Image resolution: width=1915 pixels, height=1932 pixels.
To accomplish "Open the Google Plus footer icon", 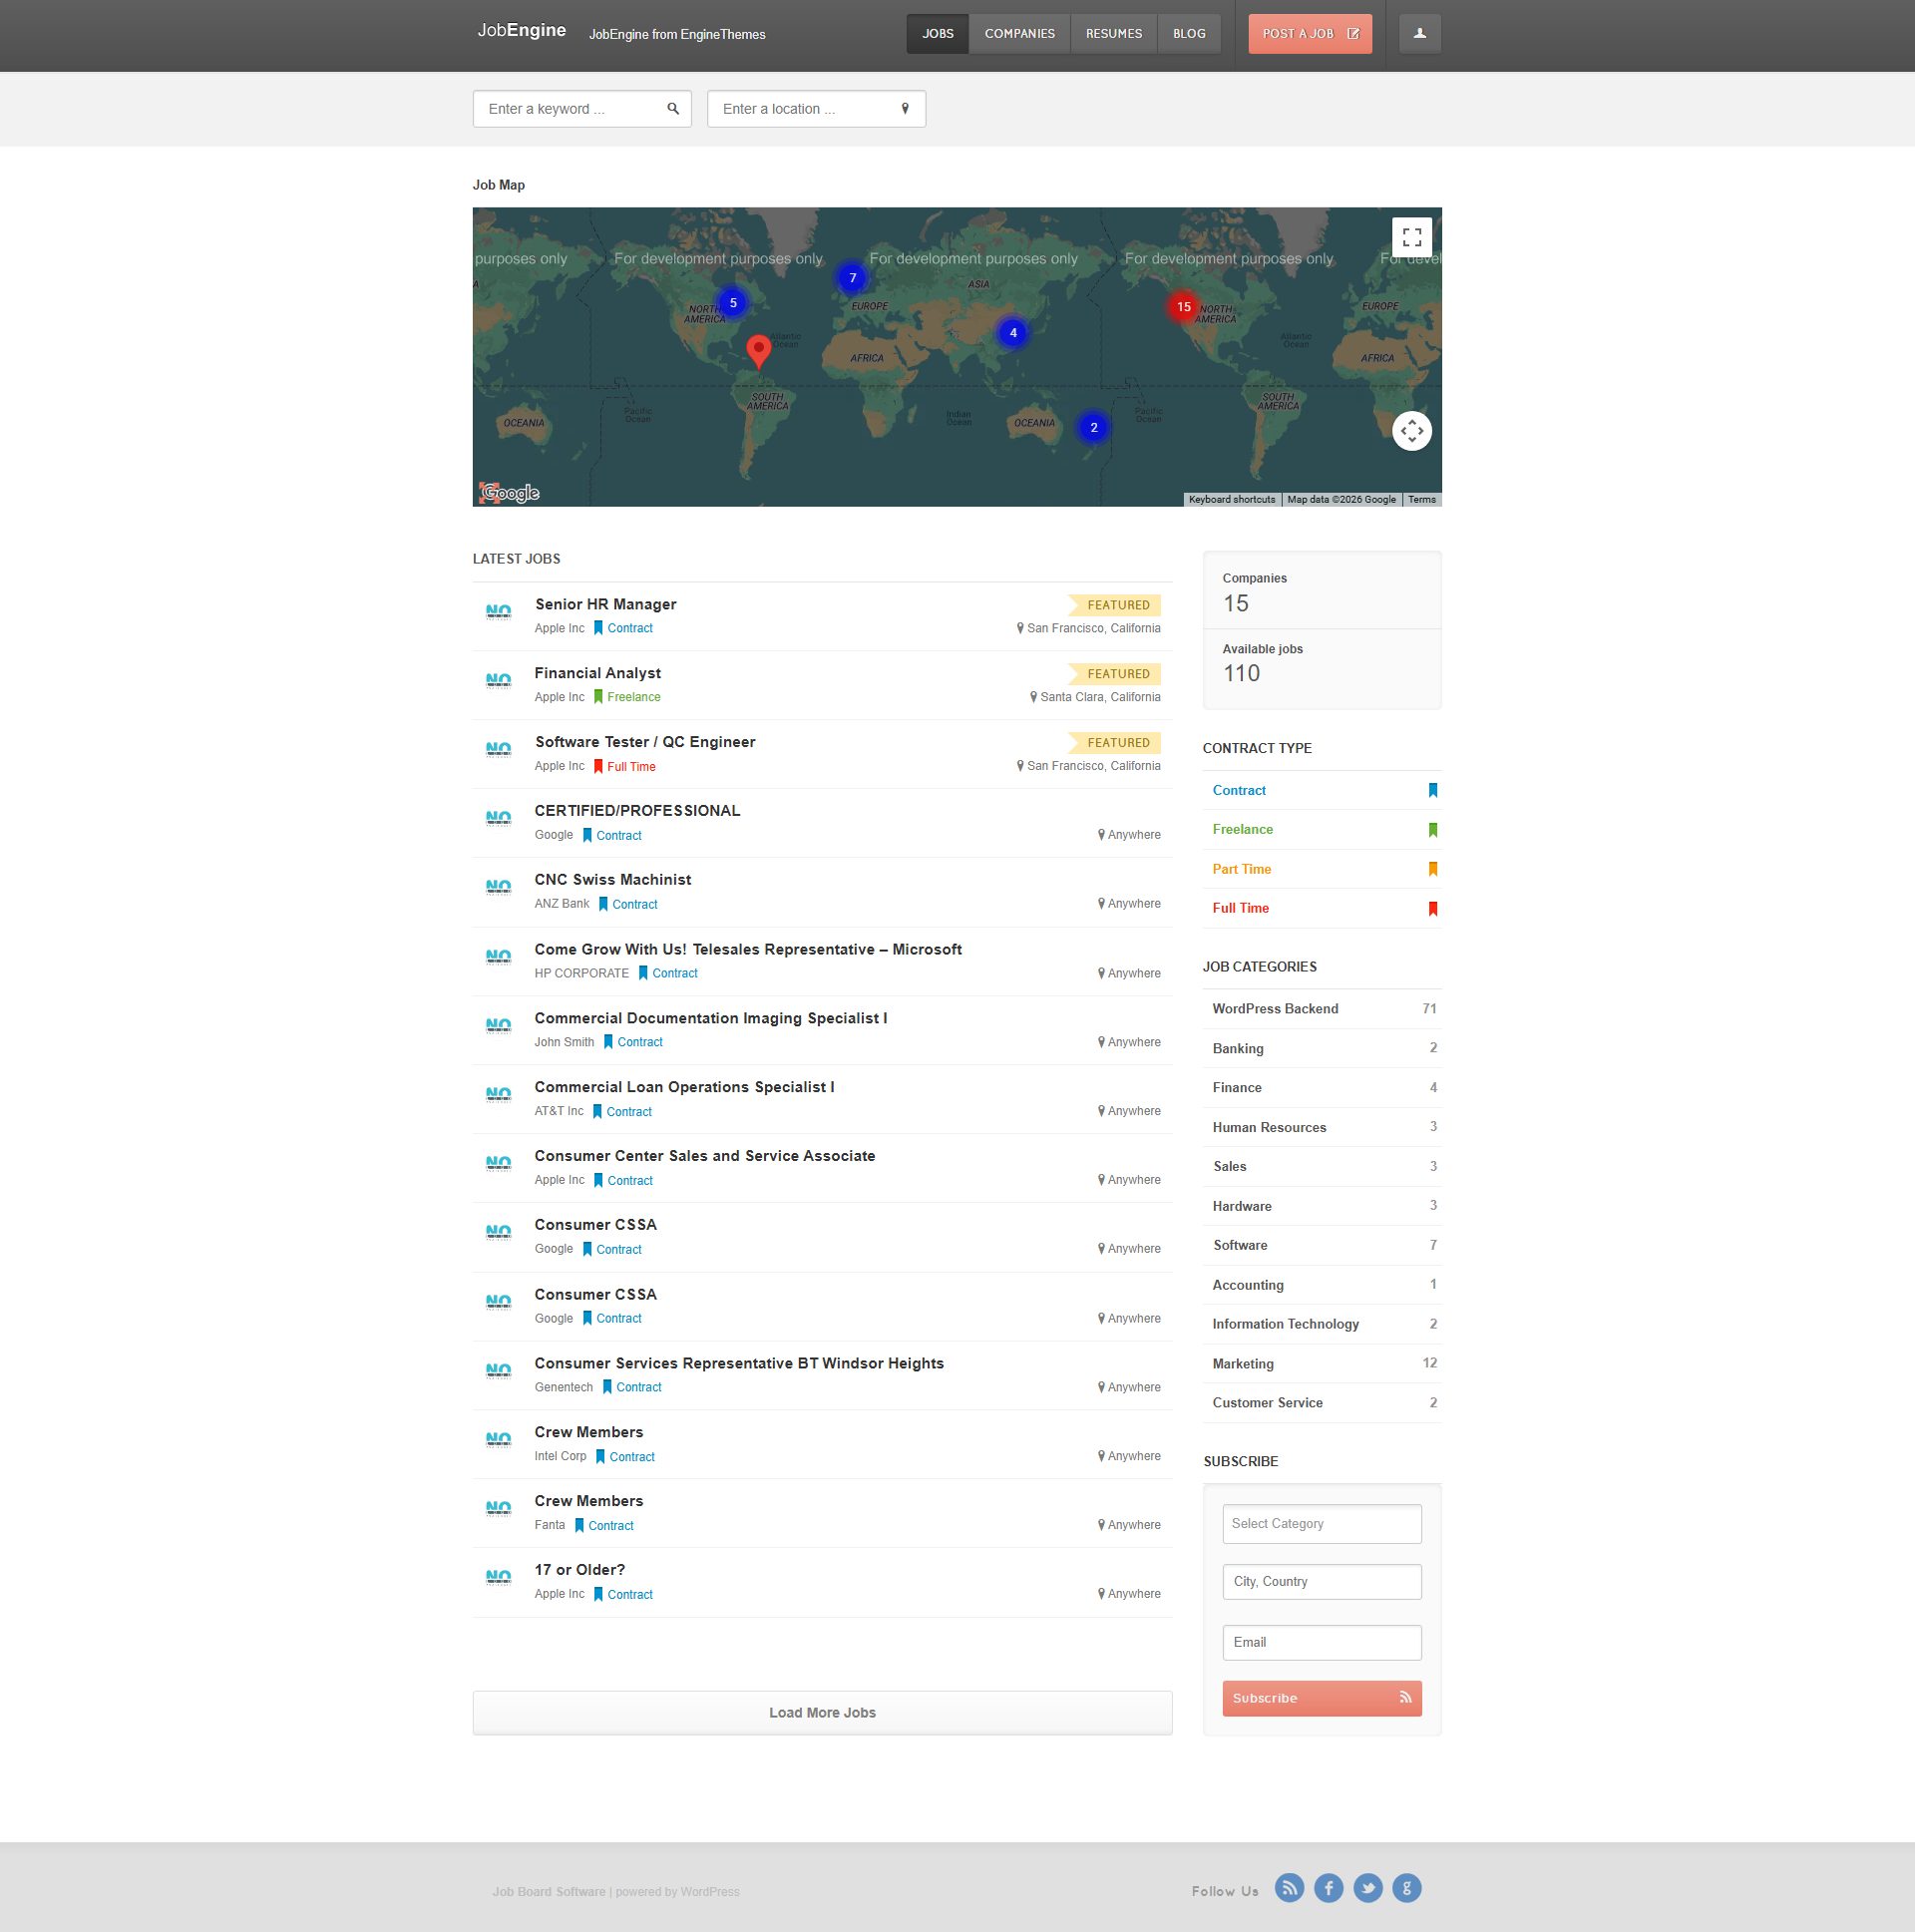I will 1406,1888.
